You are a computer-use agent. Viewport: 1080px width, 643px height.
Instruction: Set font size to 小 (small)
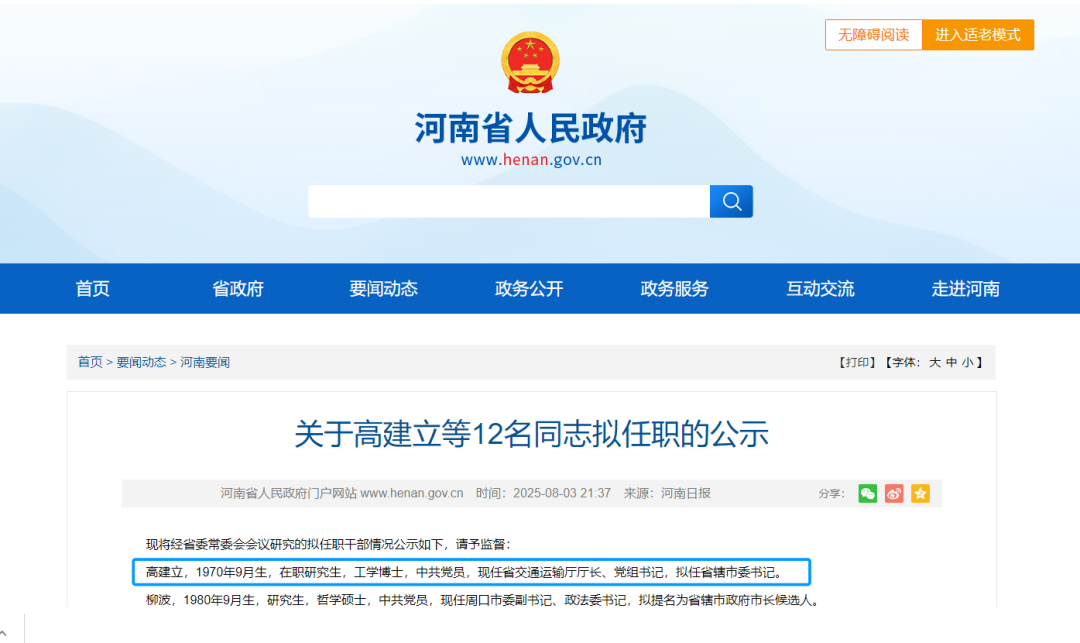coord(967,362)
